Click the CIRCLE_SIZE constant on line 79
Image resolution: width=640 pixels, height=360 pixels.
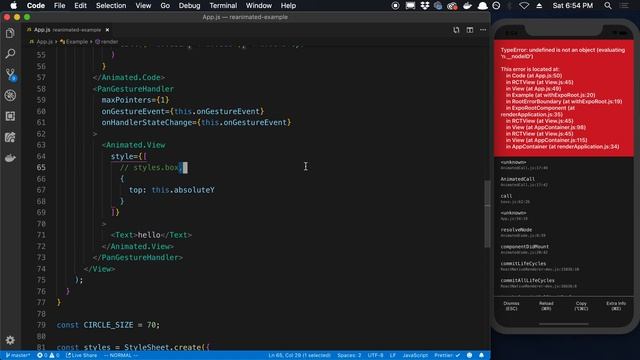click(108, 325)
